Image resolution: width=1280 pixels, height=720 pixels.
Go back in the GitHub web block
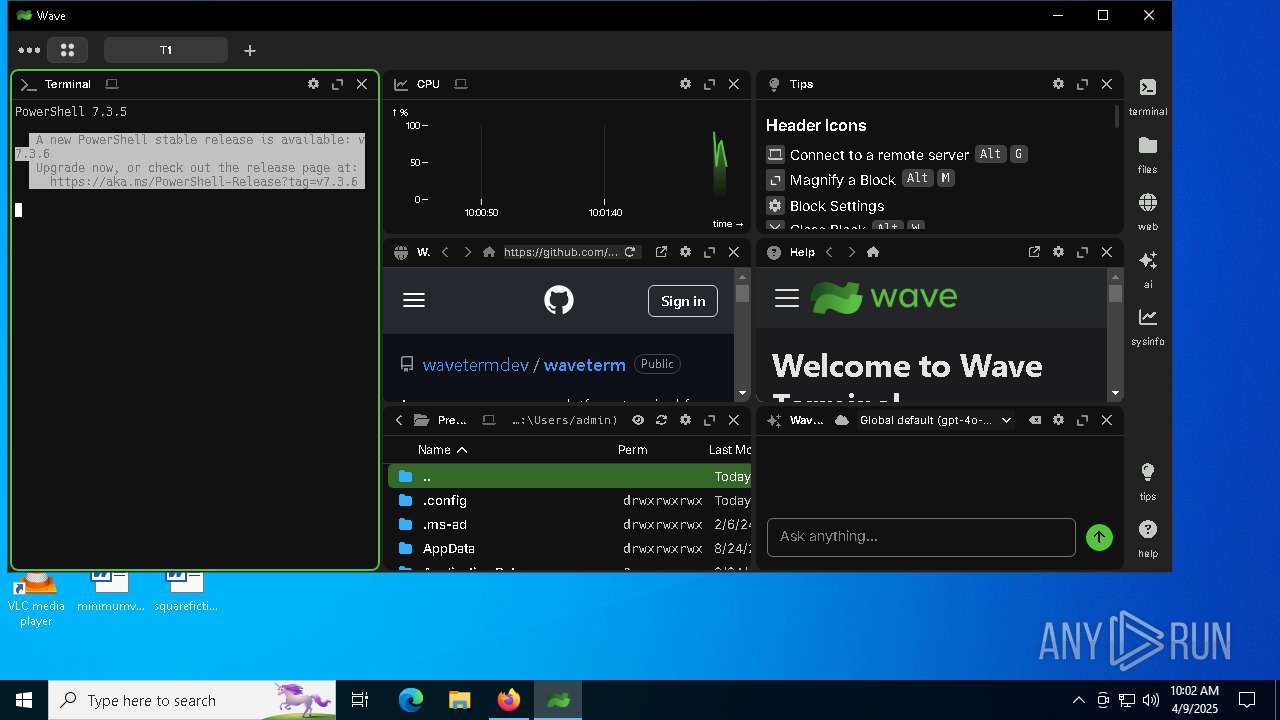(445, 252)
